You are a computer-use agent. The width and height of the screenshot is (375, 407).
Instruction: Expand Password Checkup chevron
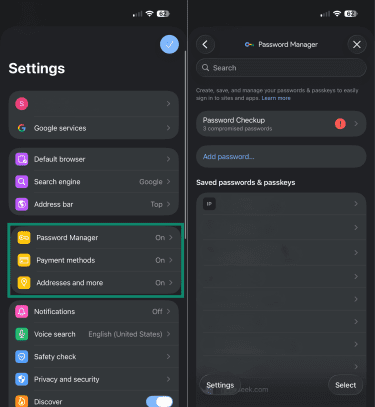(356, 124)
